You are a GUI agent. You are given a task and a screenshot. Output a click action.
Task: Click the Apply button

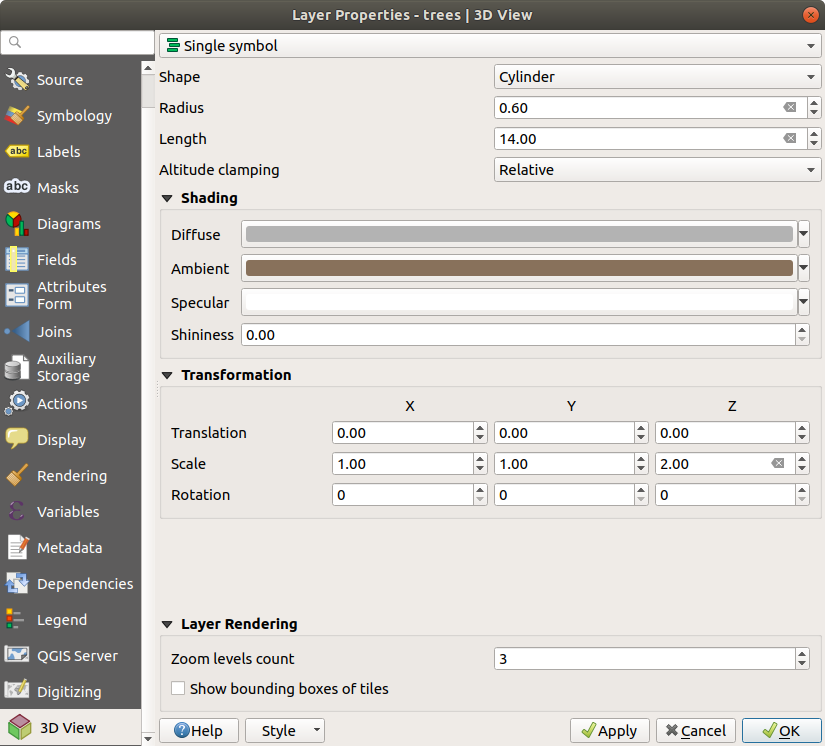click(609, 731)
